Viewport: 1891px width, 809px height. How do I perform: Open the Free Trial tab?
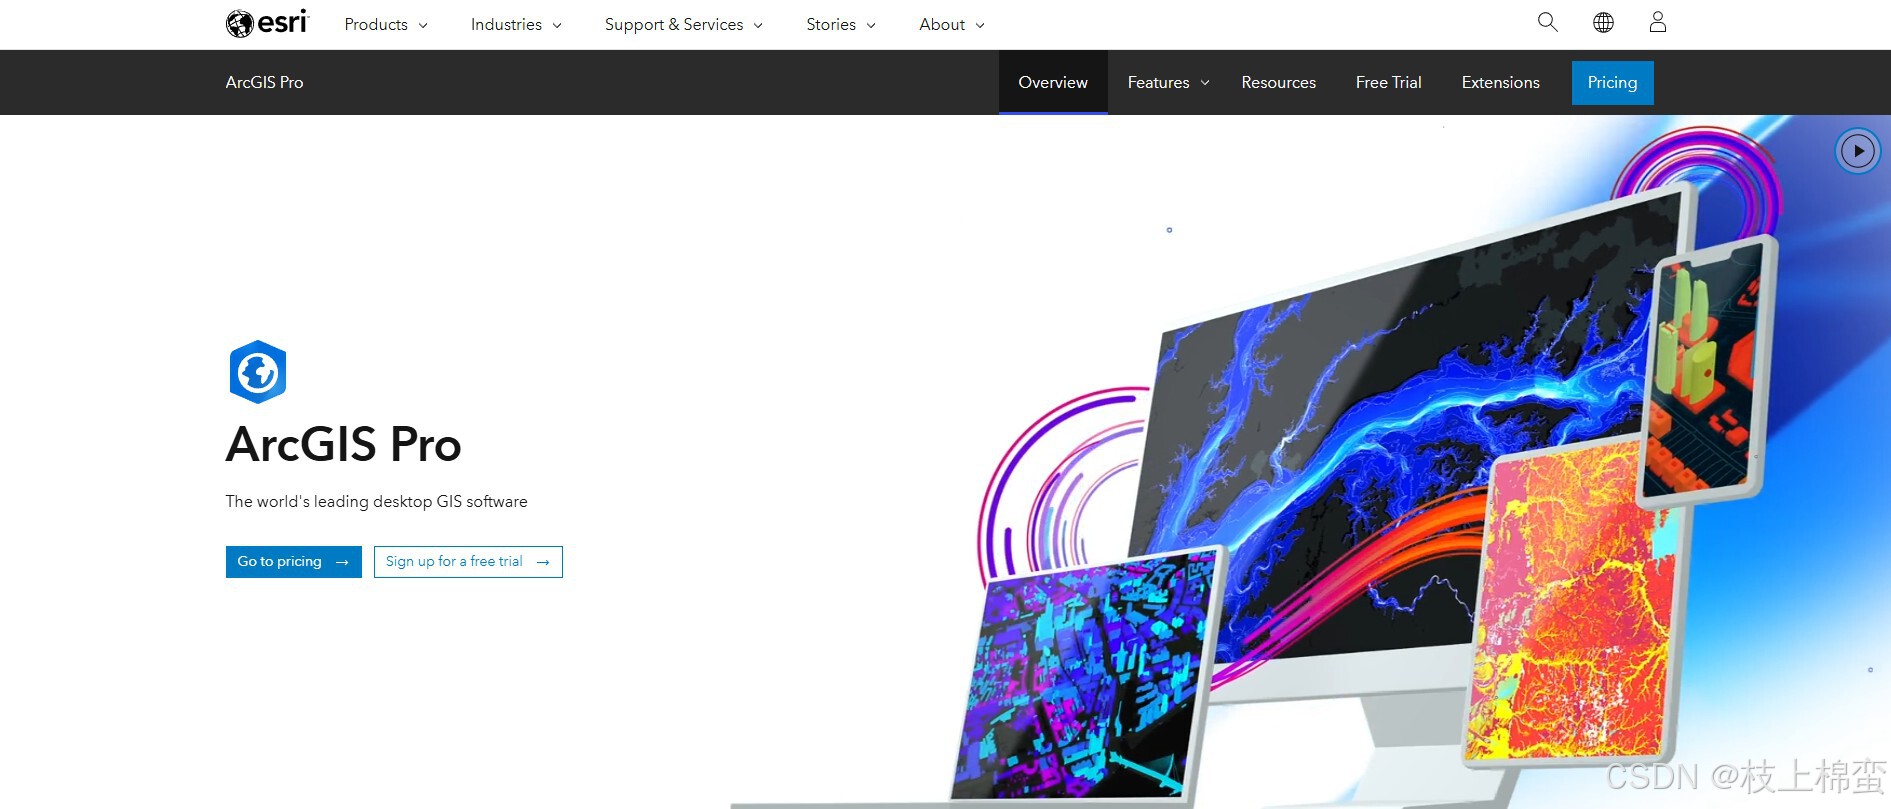pos(1388,82)
